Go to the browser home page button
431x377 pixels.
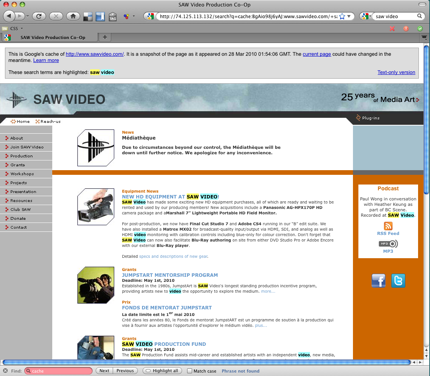click(73, 16)
